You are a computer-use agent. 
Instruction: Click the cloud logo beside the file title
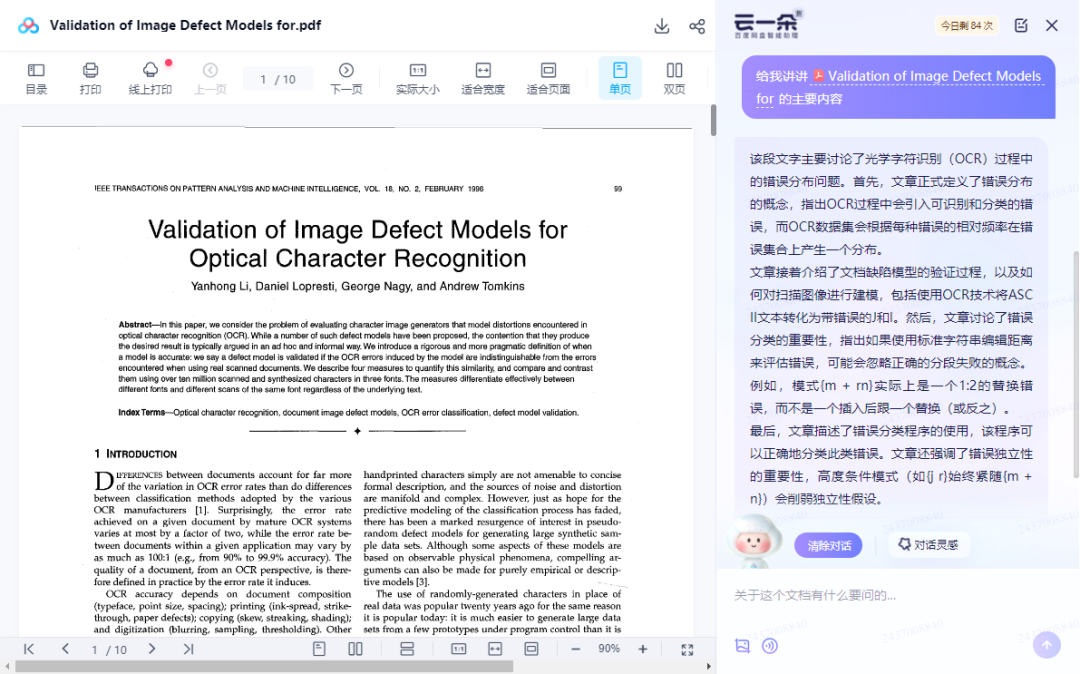click(x=28, y=26)
